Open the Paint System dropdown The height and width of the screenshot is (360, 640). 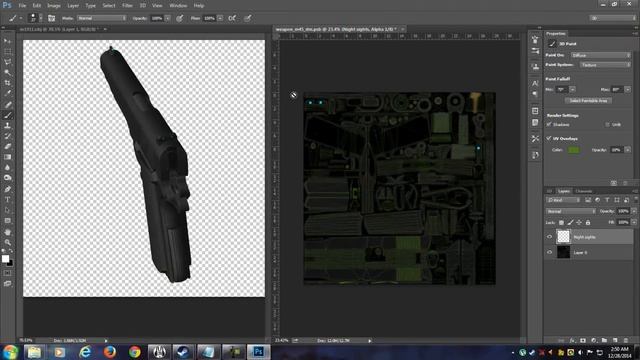[x=605, y=65]
